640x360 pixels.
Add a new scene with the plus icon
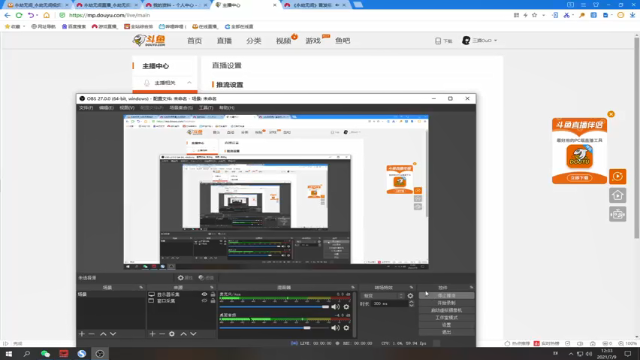tap(82, 334)
